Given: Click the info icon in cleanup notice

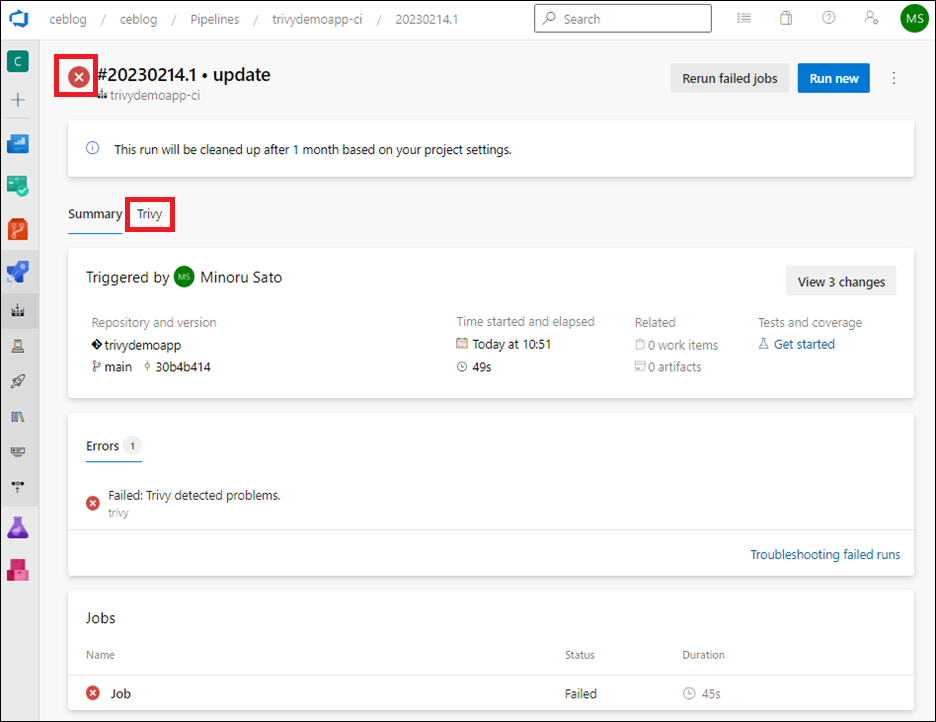Looking at the screenshot, I should [x=93, y=148].
